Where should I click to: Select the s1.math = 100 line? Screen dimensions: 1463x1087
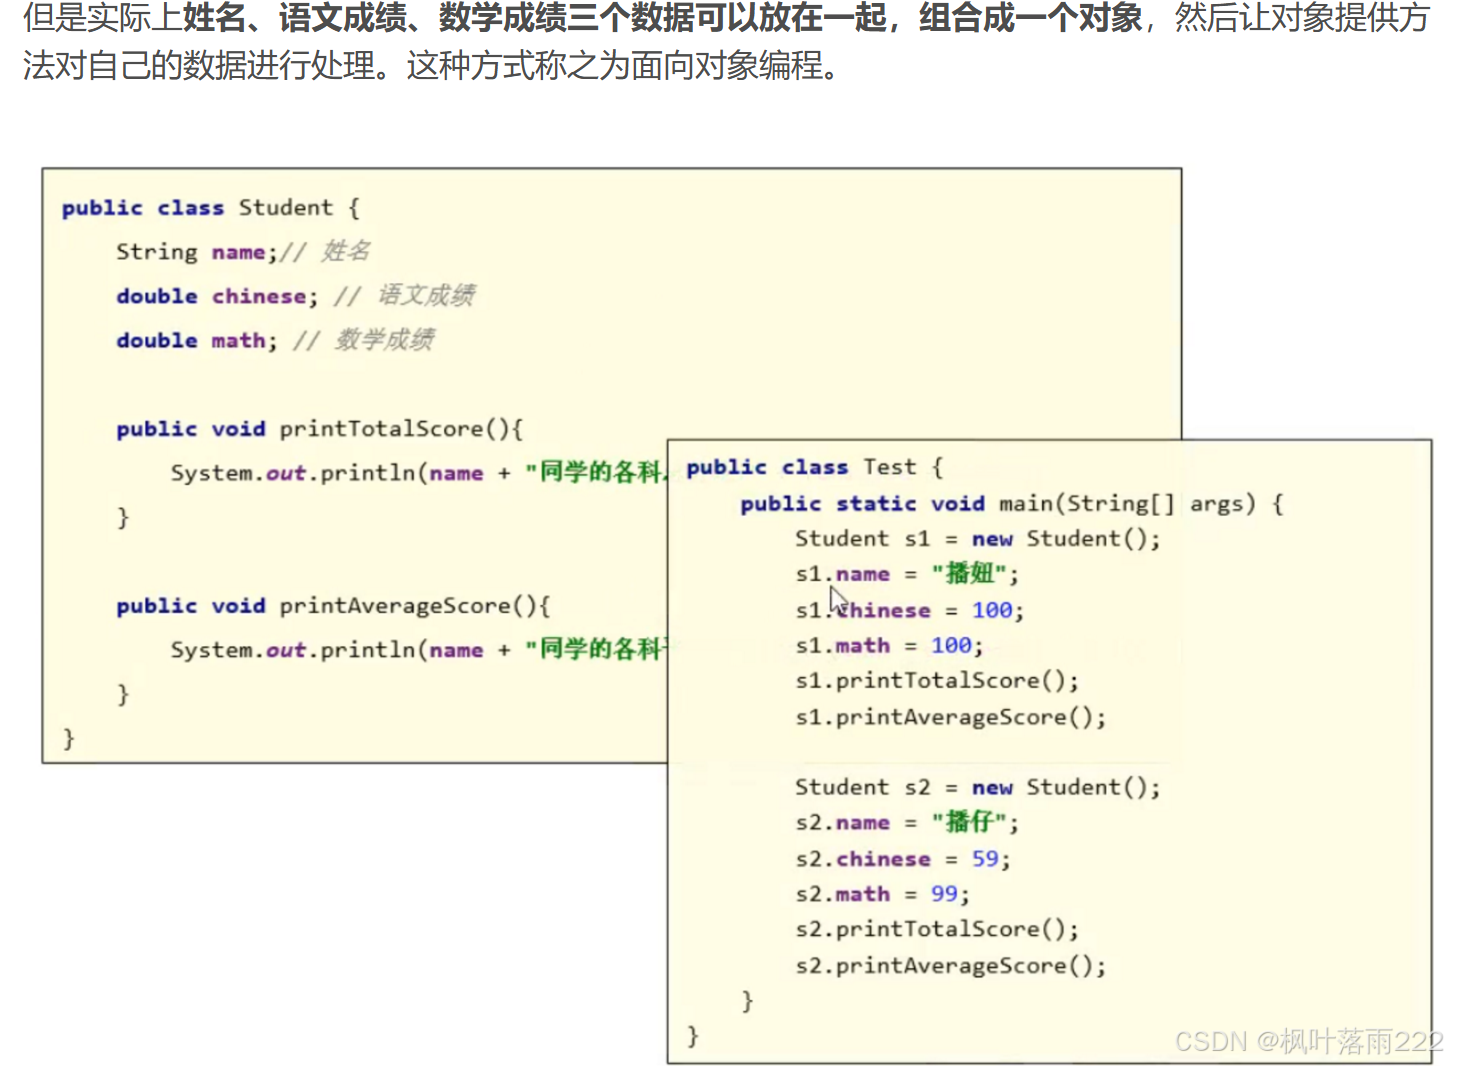[885, 645]
